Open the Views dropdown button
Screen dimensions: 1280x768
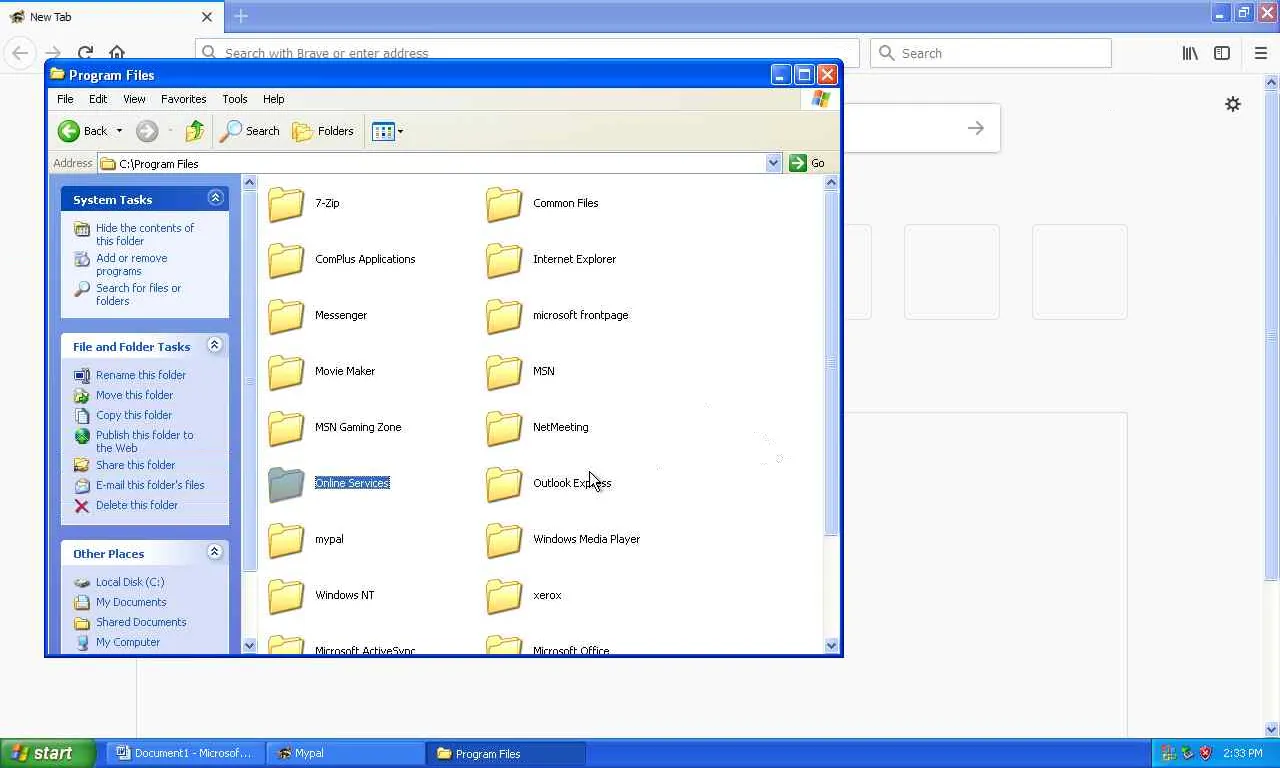(x=387, y=131)
